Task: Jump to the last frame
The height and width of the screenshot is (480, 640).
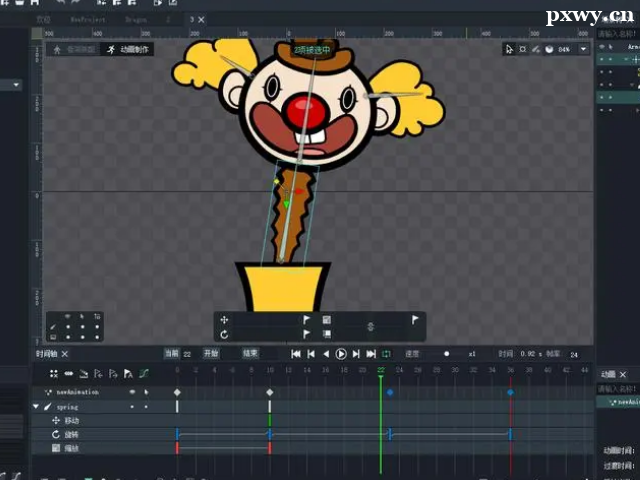Action: (x=371, y=354)
